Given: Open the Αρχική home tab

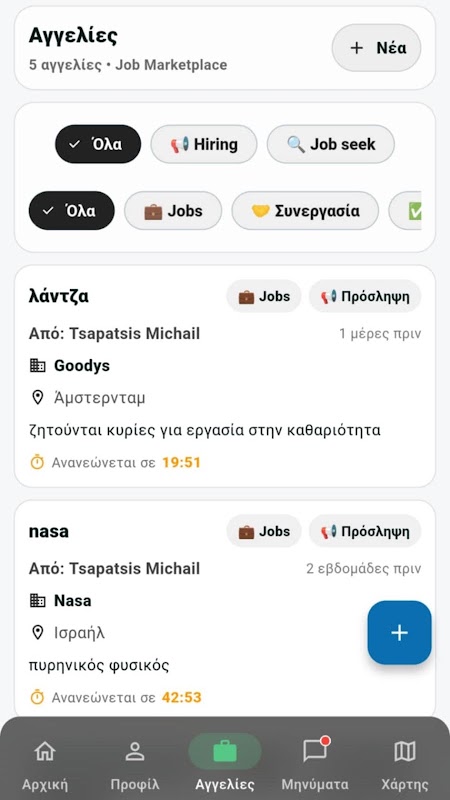Looking at the screenshot, I should pyautogui.click(x=45, y=765).
